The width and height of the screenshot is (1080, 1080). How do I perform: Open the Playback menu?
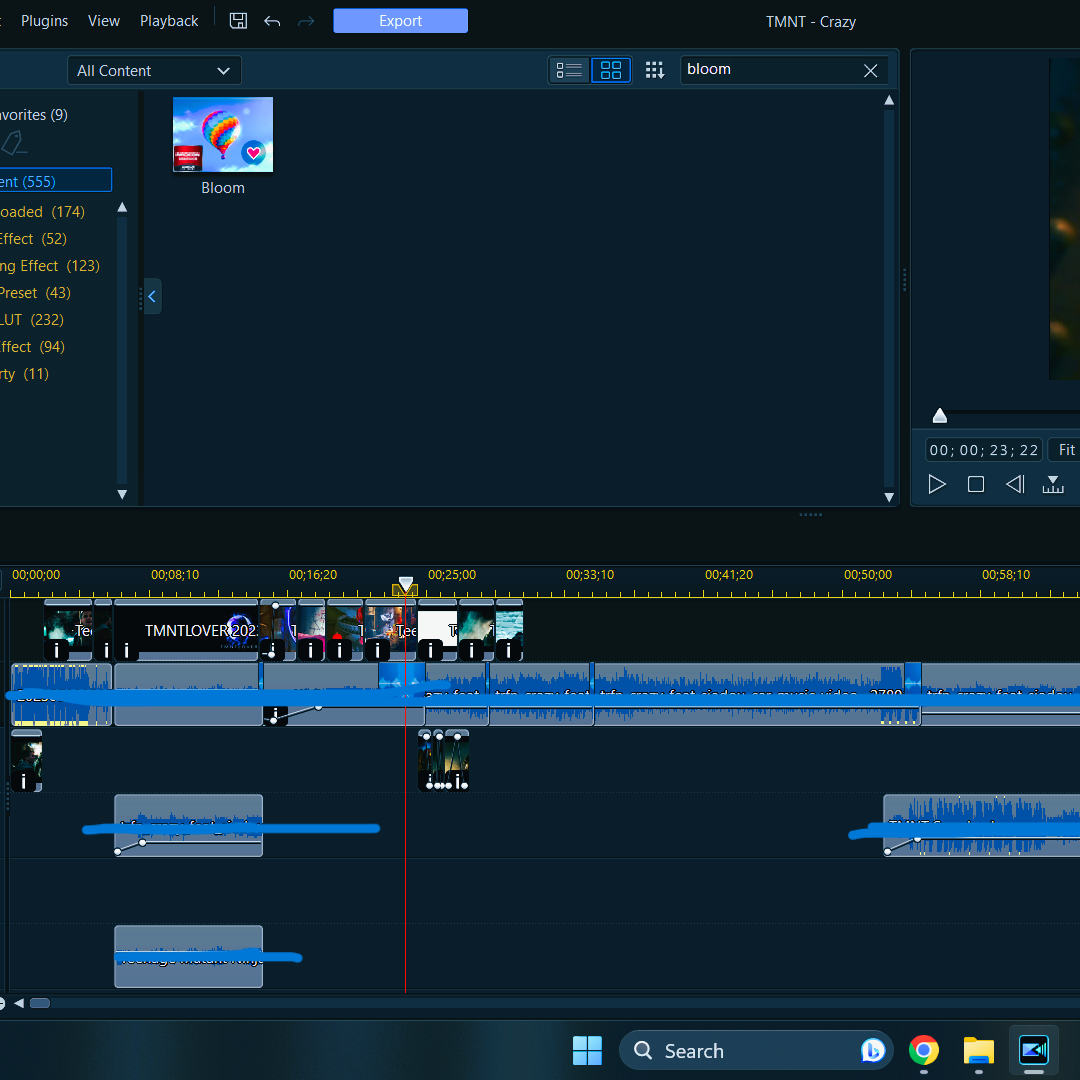pos(169,21)
